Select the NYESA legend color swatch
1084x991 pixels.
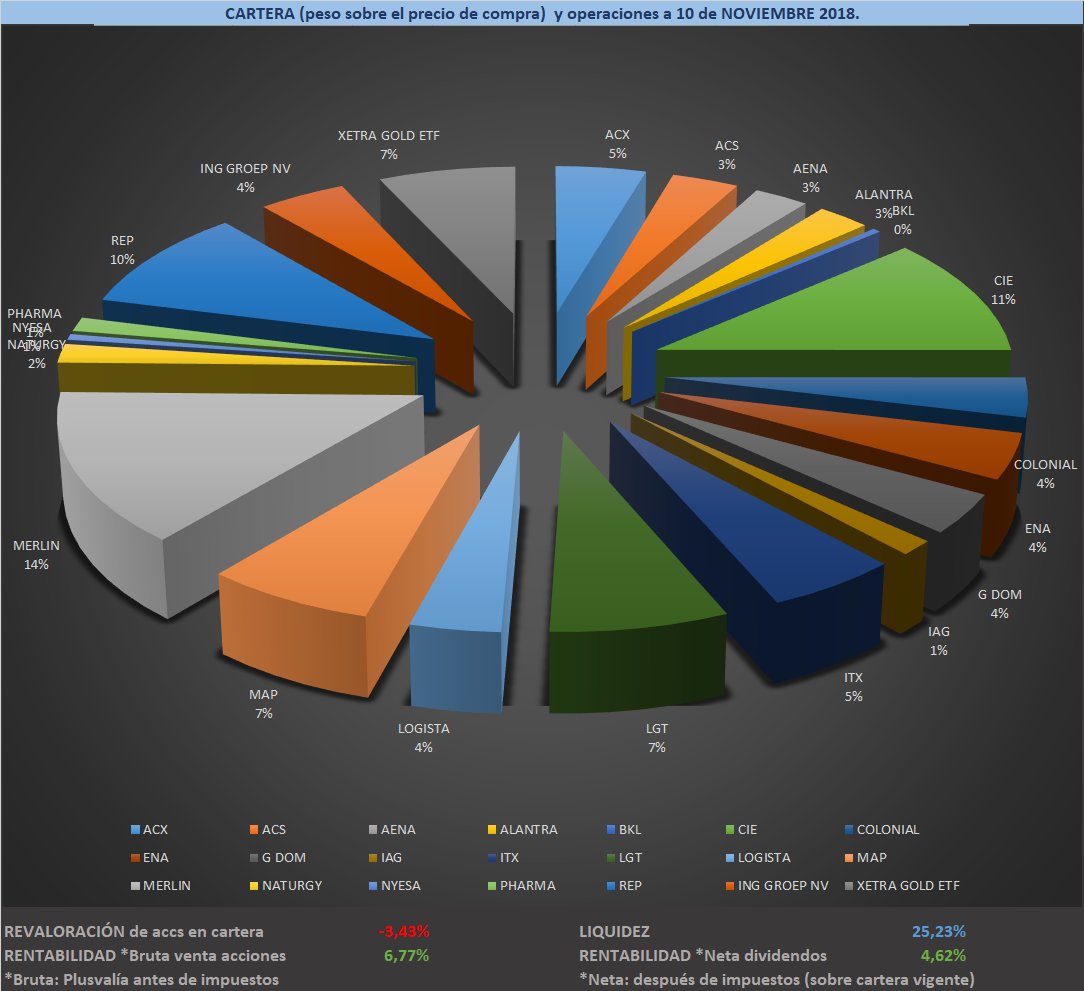tap(373, 885)
